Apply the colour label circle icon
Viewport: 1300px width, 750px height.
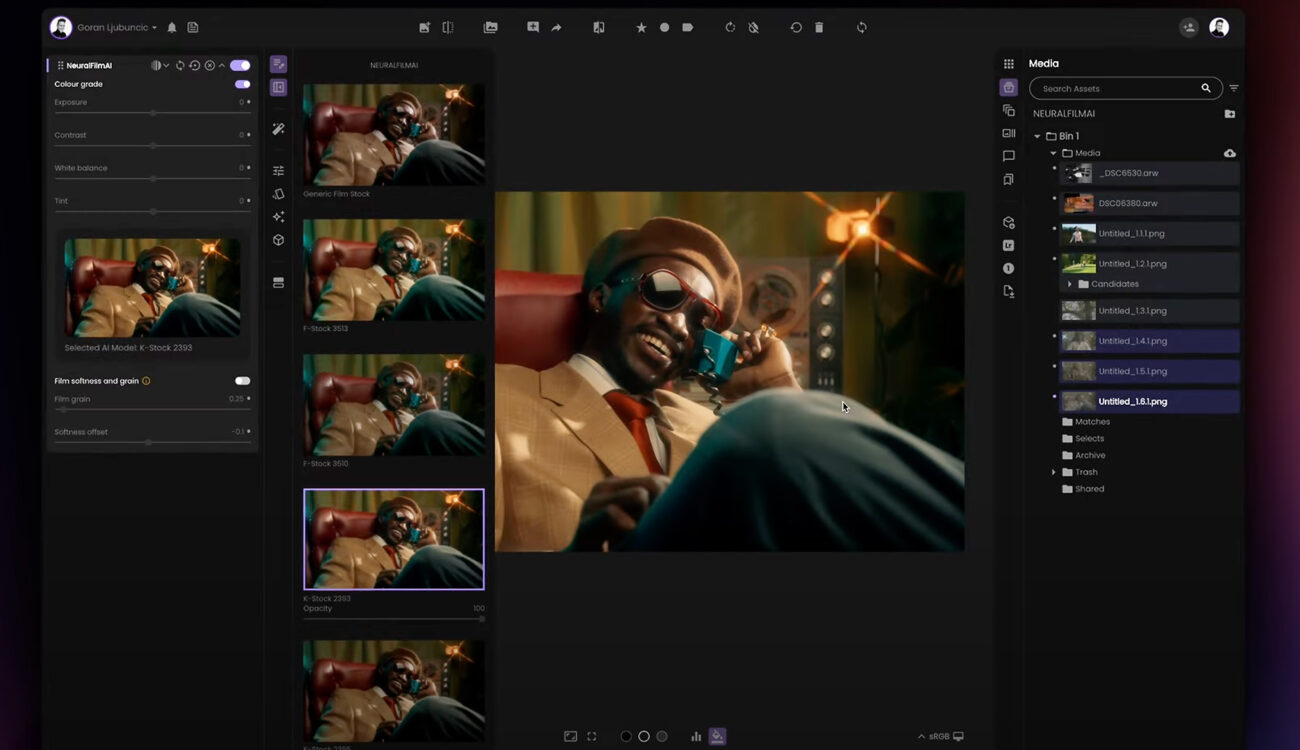coord(664,28)
